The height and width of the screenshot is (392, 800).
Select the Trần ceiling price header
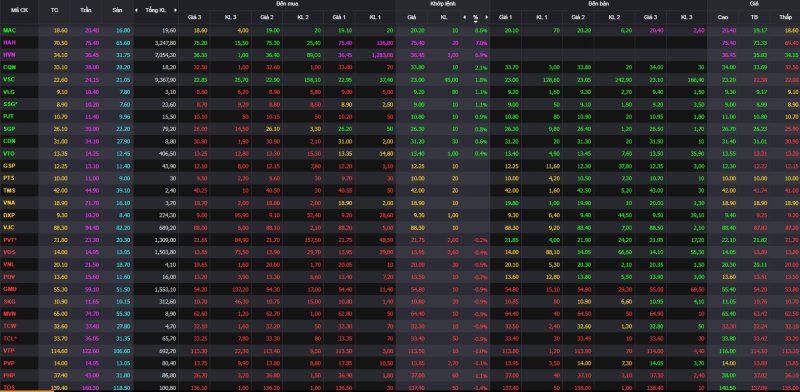(85, 10)
